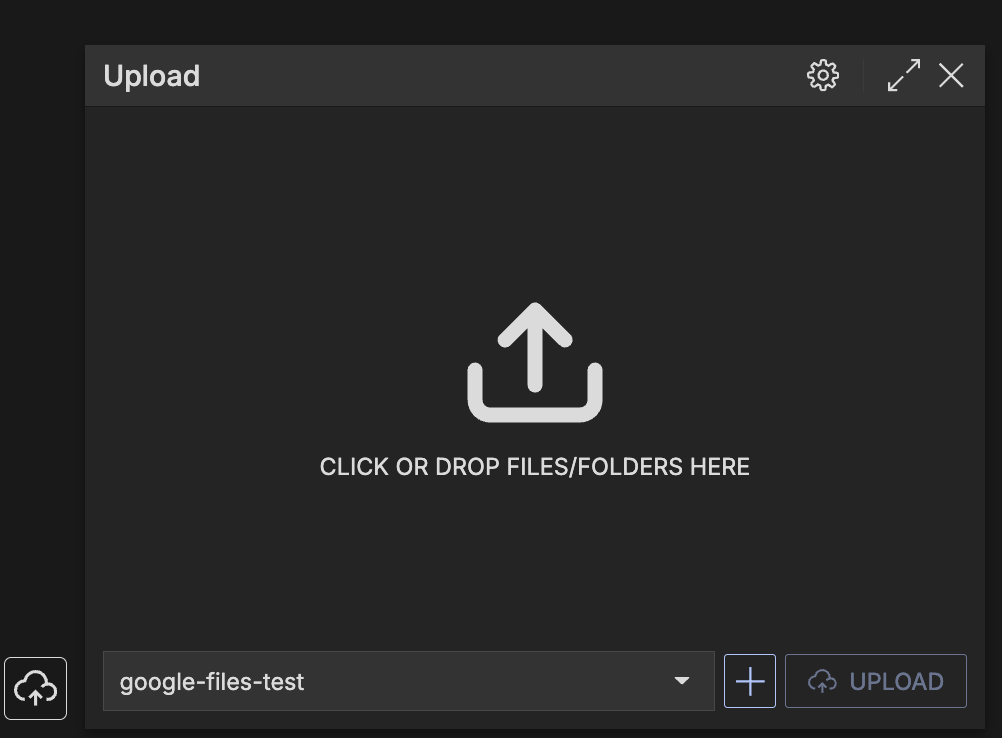Click the word "UPLOAD" on the upload button
This screenshot has height=738, width=1002.
click(896, 682)
